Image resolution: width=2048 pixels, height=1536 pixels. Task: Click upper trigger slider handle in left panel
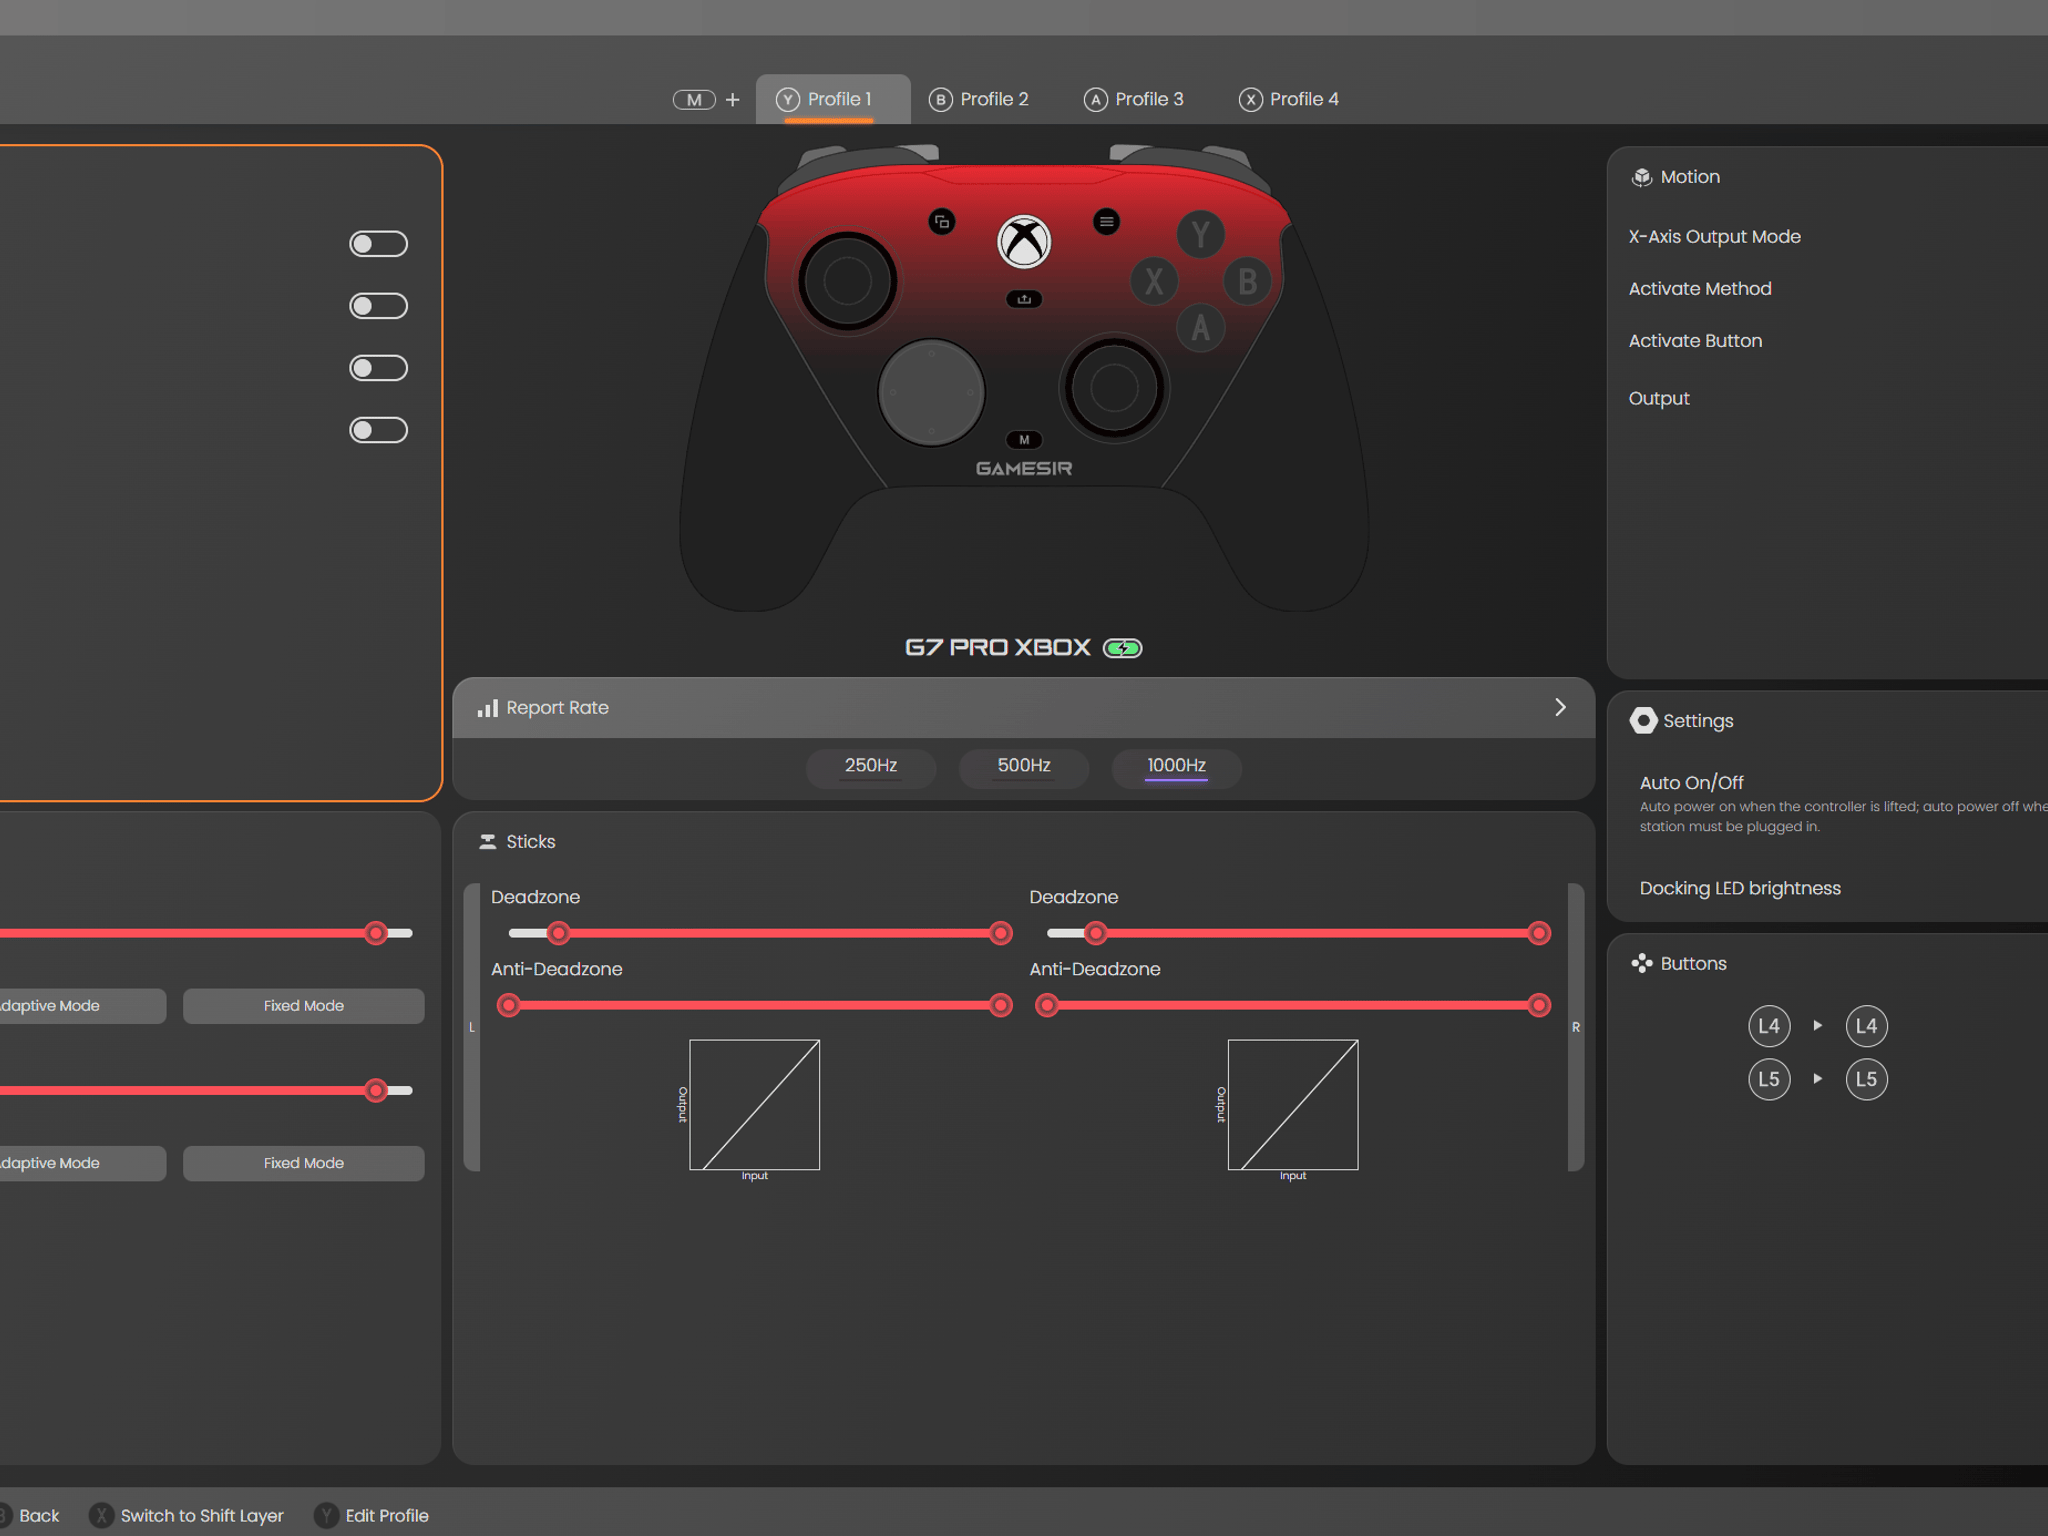376,933
